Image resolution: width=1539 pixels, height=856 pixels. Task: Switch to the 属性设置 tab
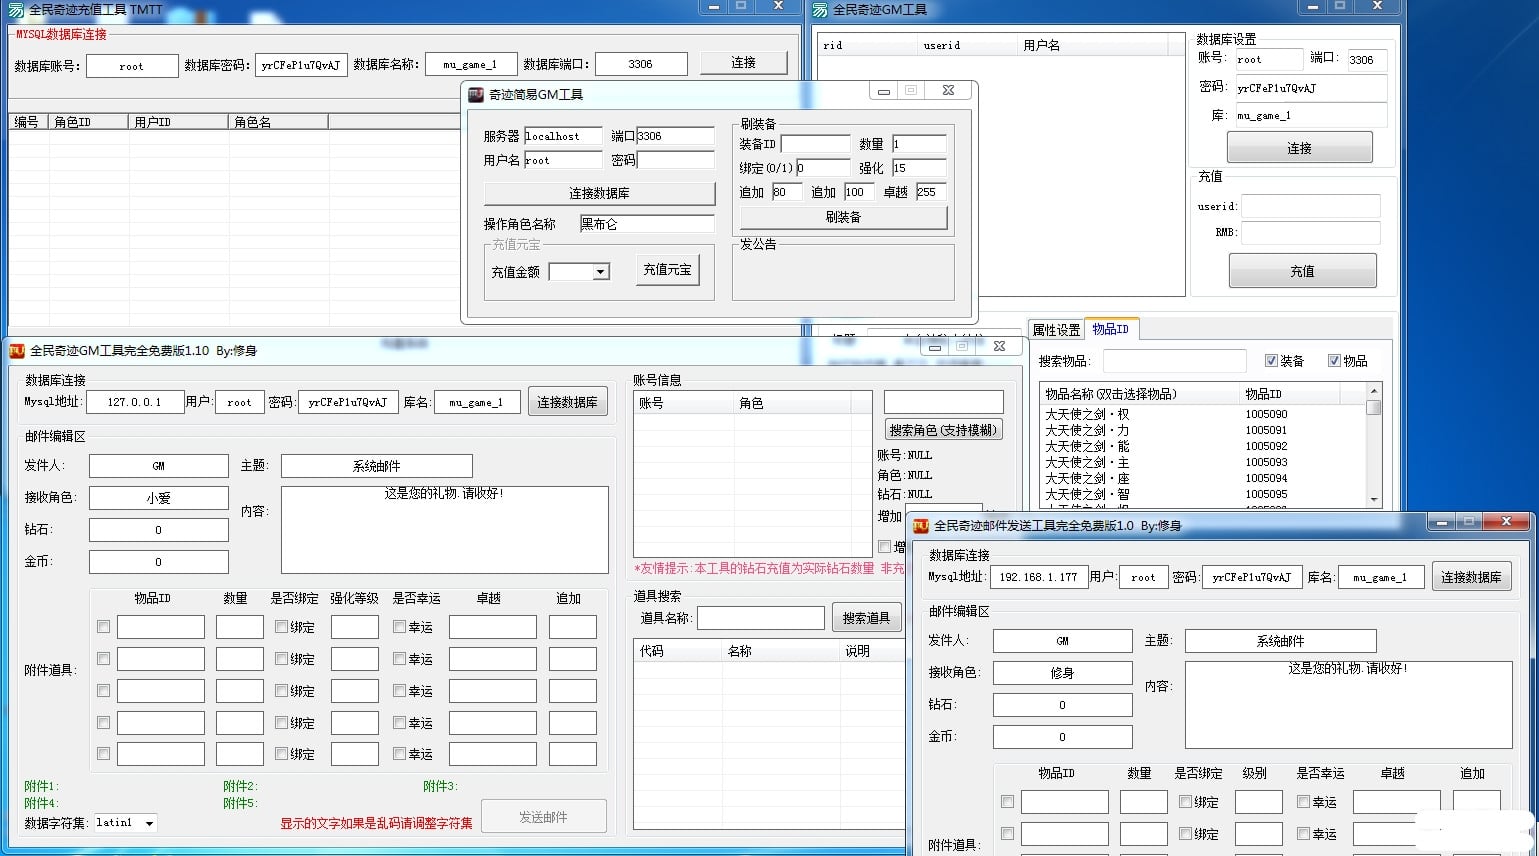point(1056,330)
